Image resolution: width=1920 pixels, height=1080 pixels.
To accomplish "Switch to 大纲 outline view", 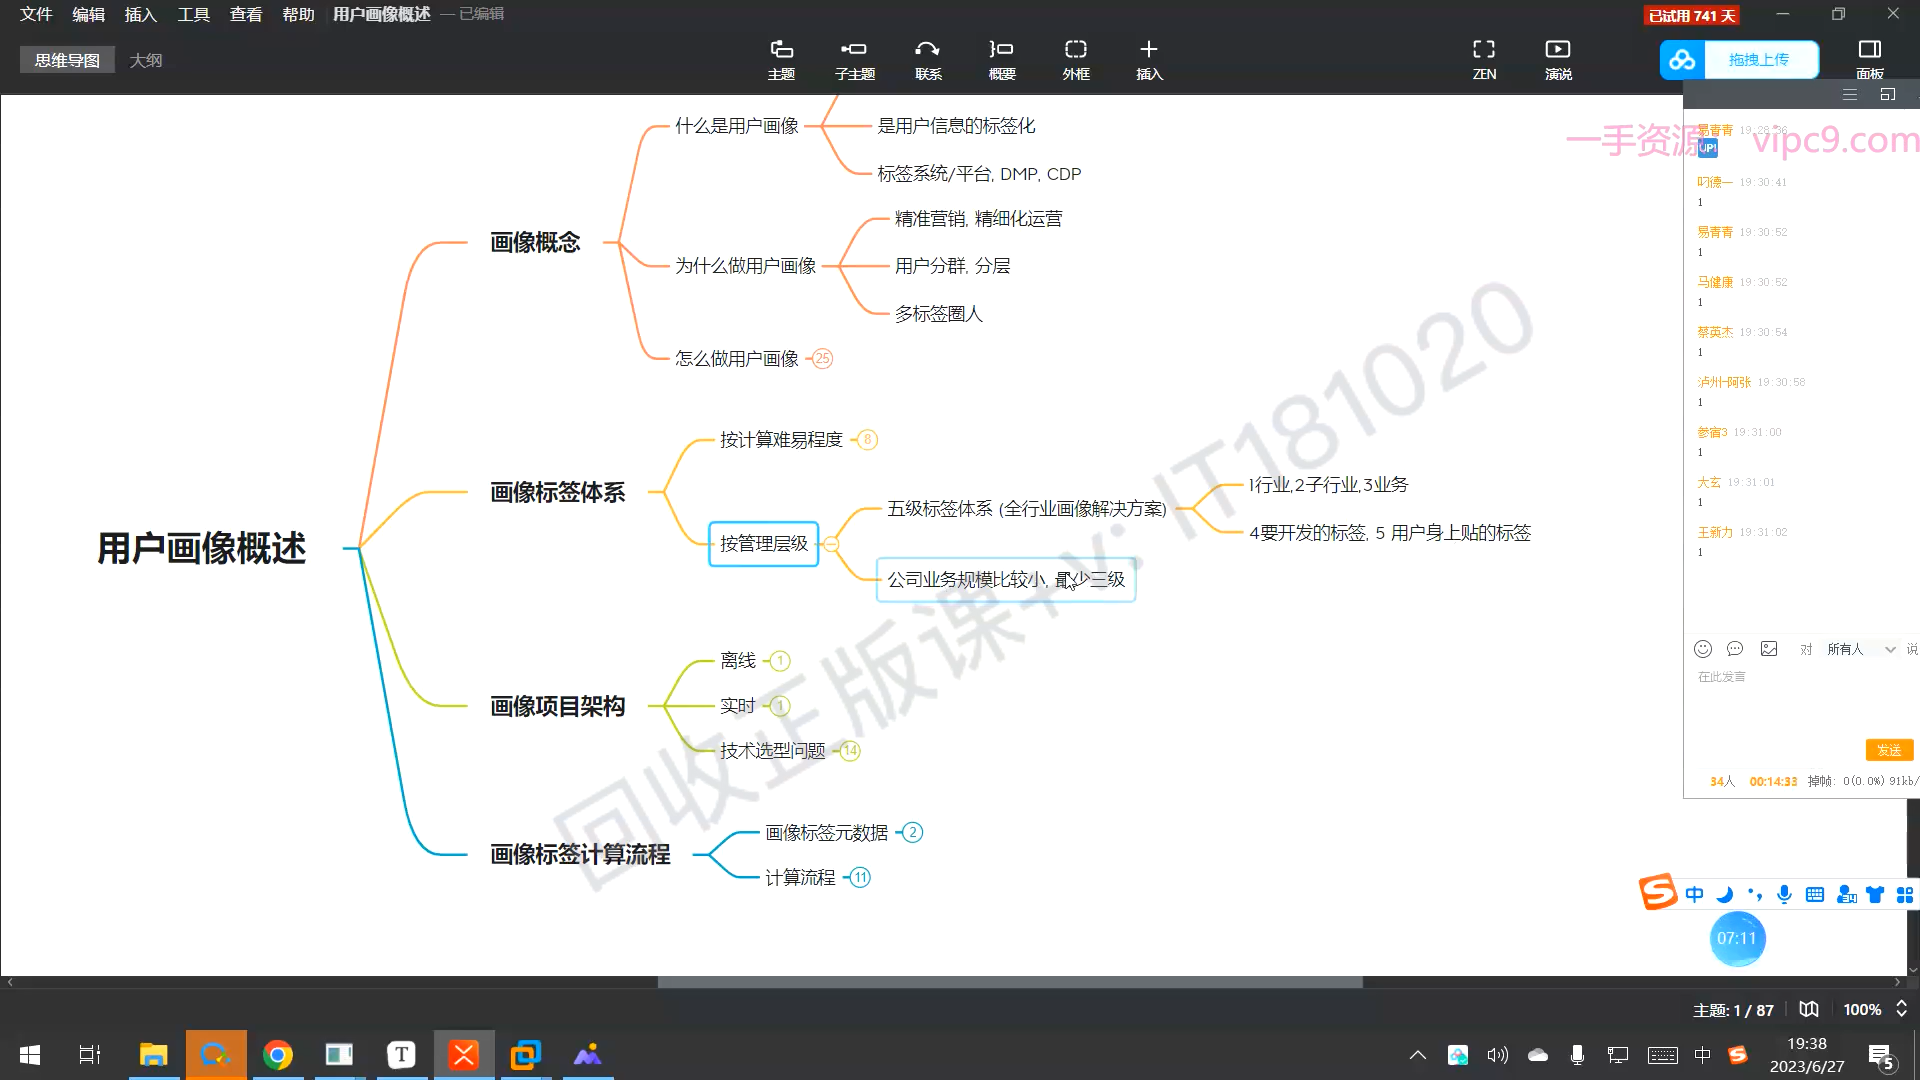I will 146,60.
